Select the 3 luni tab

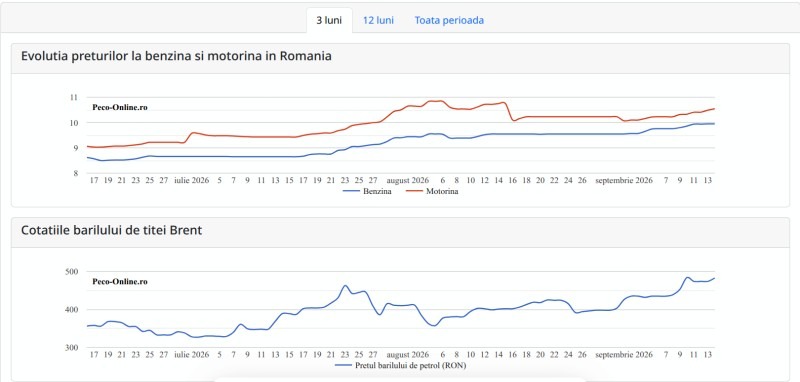tap(329, 20)
